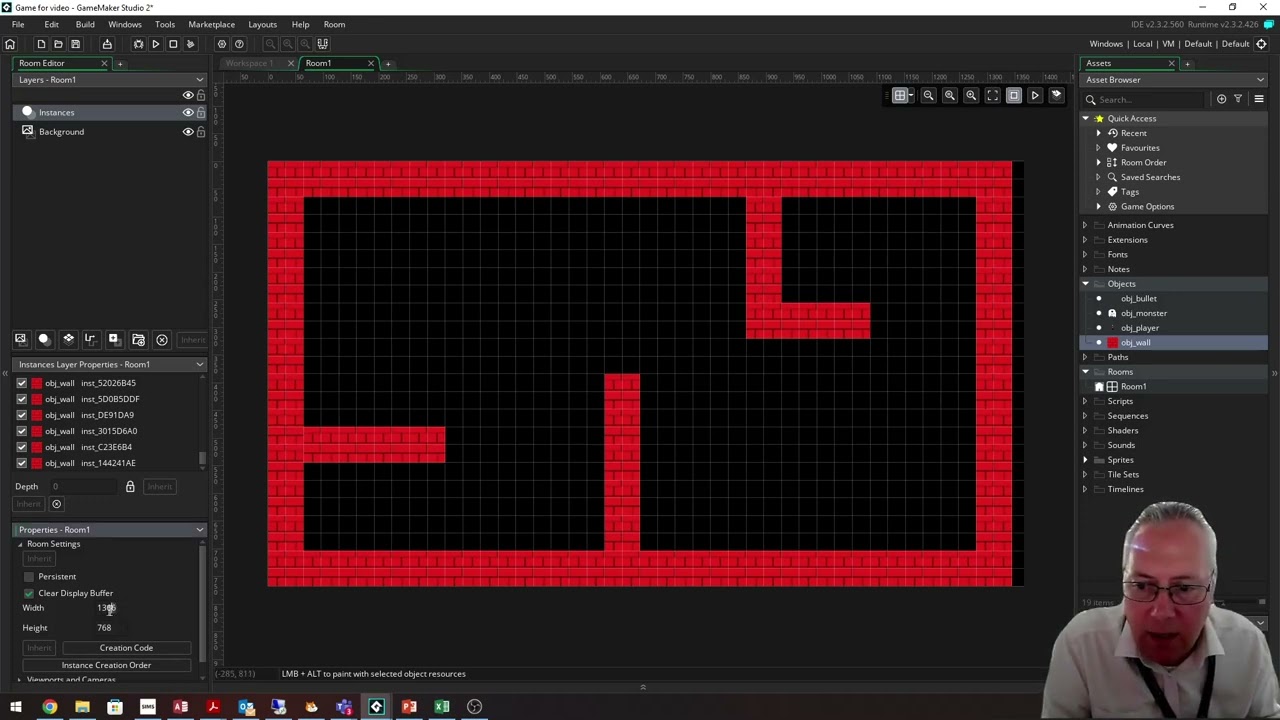
Task: Collapse the Layers - Room1 panel
Action: coord(199,80)
